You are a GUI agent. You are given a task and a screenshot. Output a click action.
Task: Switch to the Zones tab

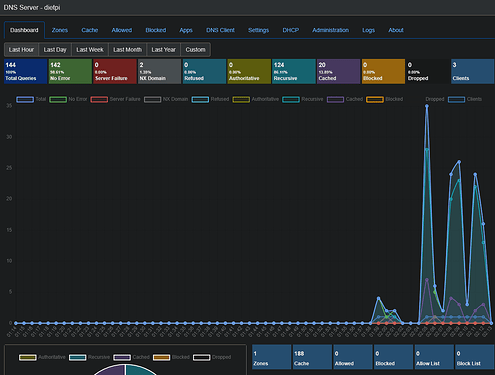60,30
